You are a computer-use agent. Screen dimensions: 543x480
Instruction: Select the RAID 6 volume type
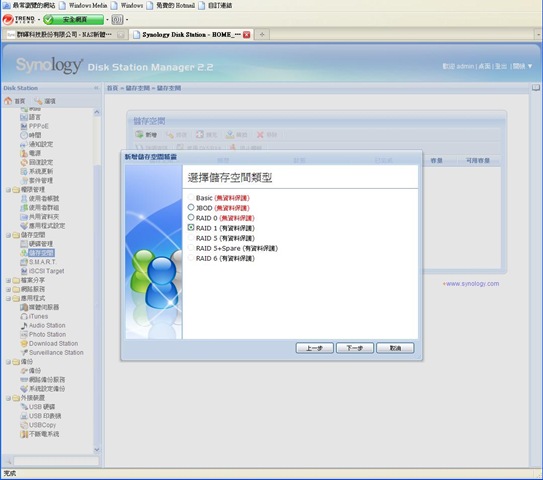coord(191,258)
